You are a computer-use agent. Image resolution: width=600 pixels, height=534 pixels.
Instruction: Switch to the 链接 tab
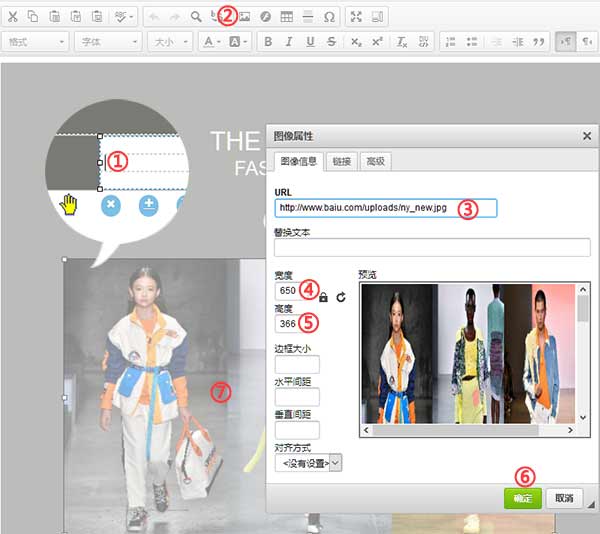(x=341, y=161)
